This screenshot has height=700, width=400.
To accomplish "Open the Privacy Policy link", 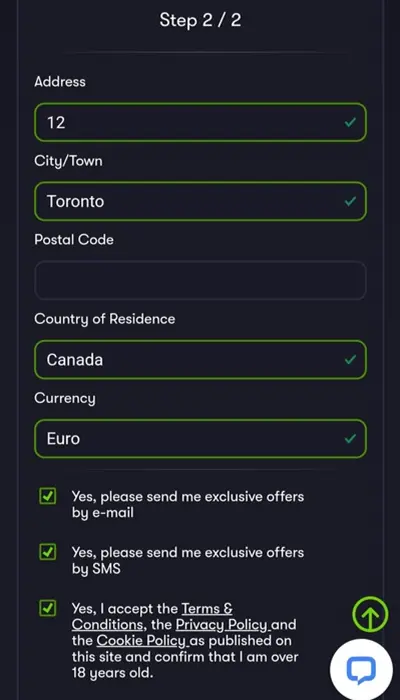I will pyautogui.click(x=222, y=625).
